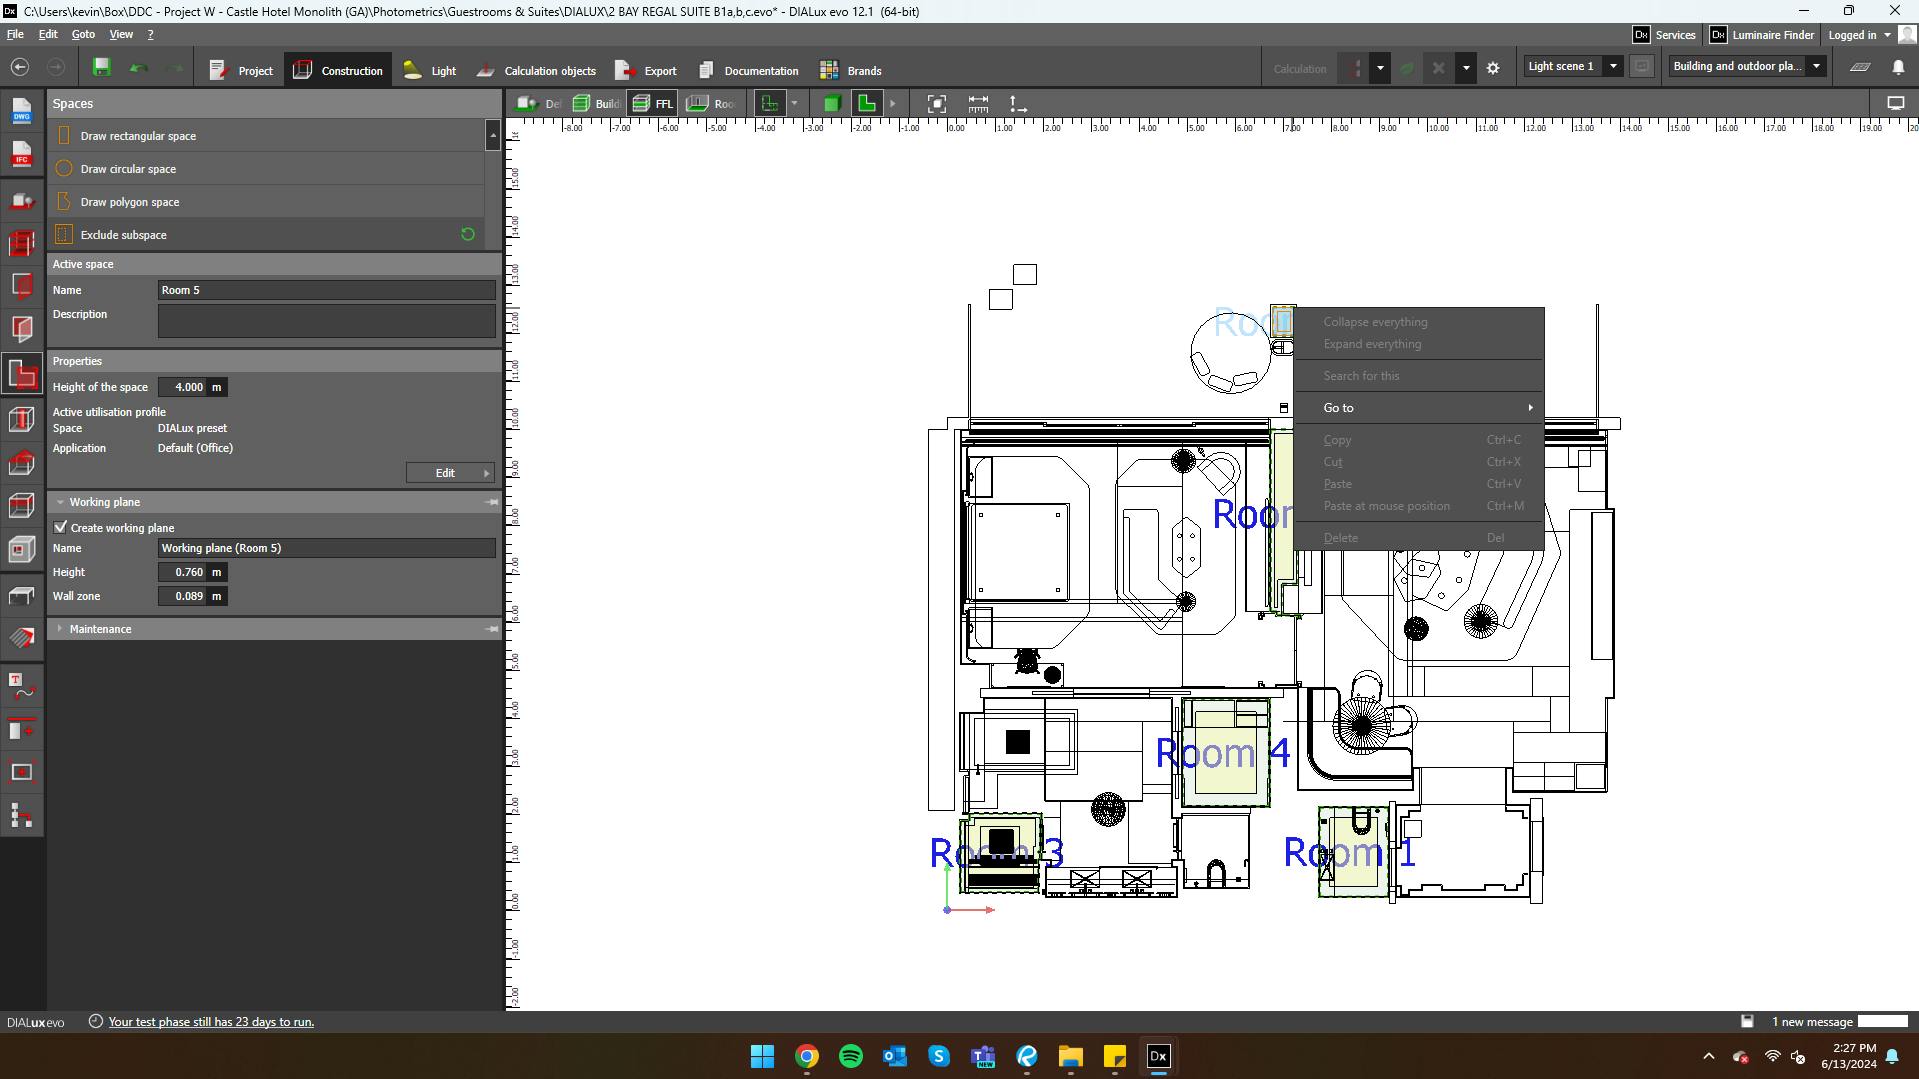Select the Draw circular space tool
The height and width of the screenshot is (1079, 1919).
(128, 169)
